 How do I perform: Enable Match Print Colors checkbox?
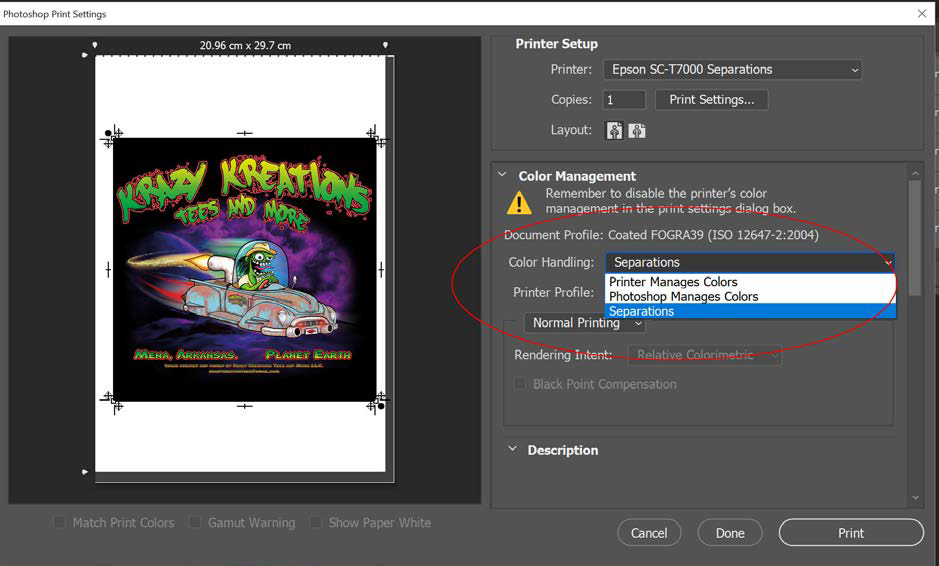pos(60,522)
